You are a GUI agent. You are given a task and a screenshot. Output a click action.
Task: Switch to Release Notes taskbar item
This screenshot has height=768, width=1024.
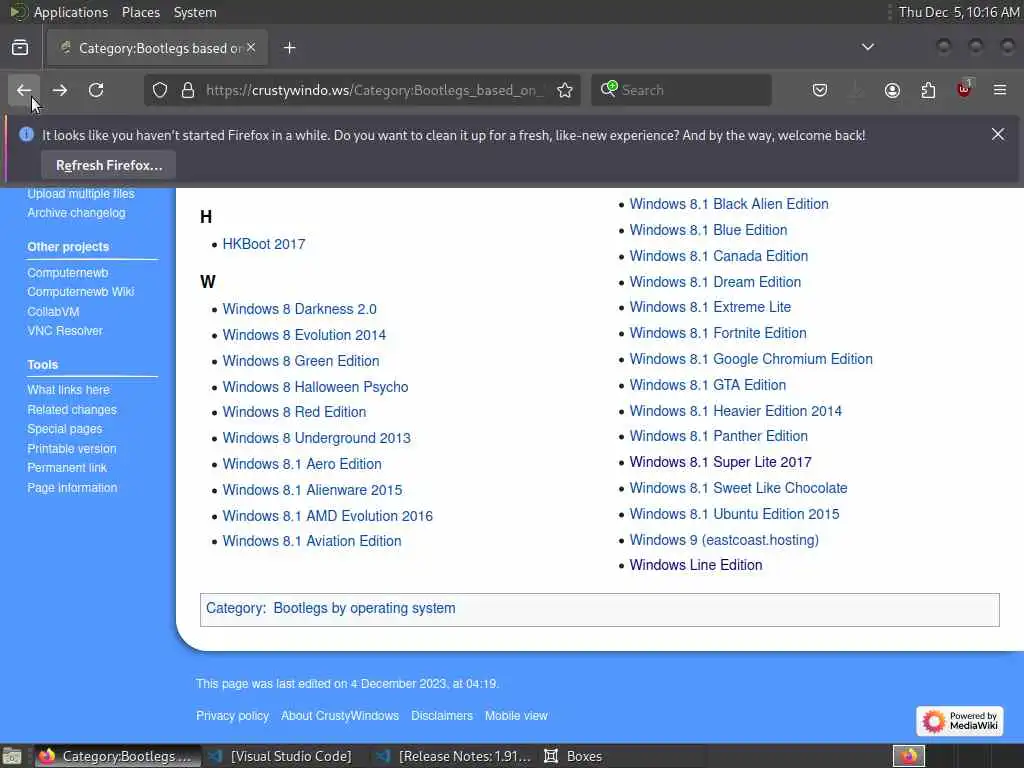pos(456,756)
